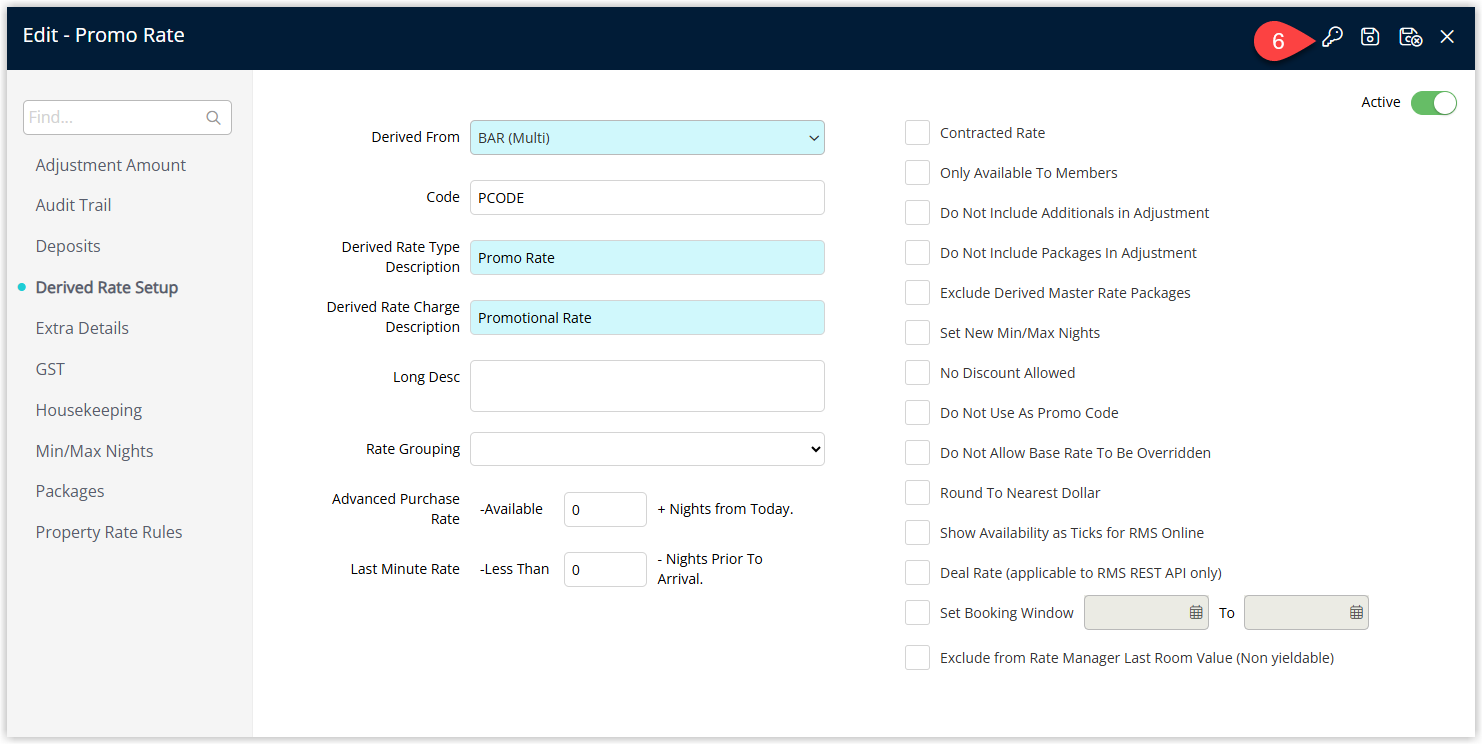
Task: Click the booking window end date field
Action: 1306,613
